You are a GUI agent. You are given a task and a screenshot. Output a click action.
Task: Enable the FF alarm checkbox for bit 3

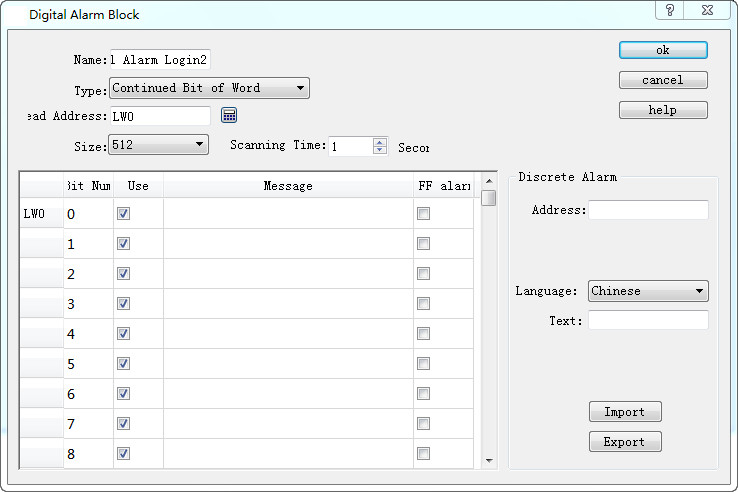[x=423, y=304]
